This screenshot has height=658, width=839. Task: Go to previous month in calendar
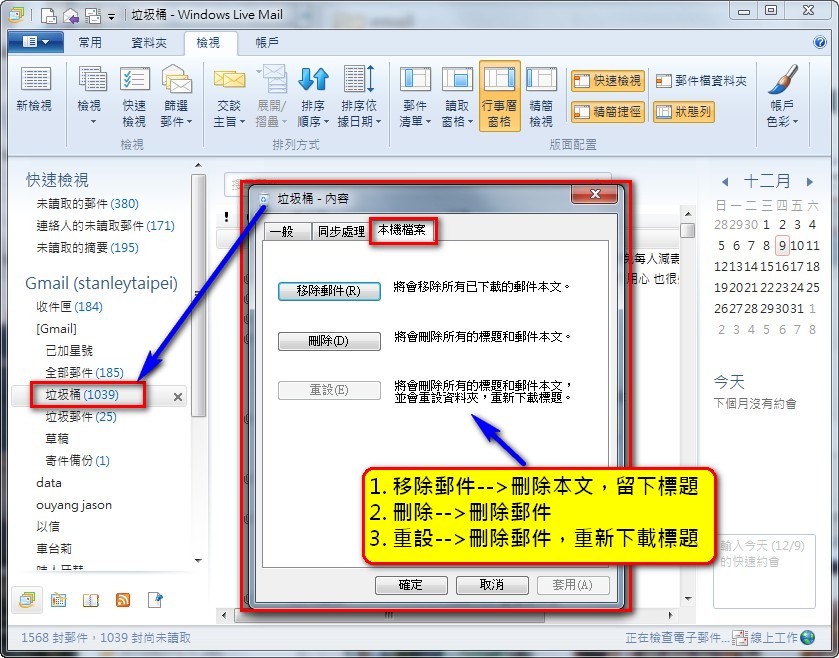(x=725, y=182)
